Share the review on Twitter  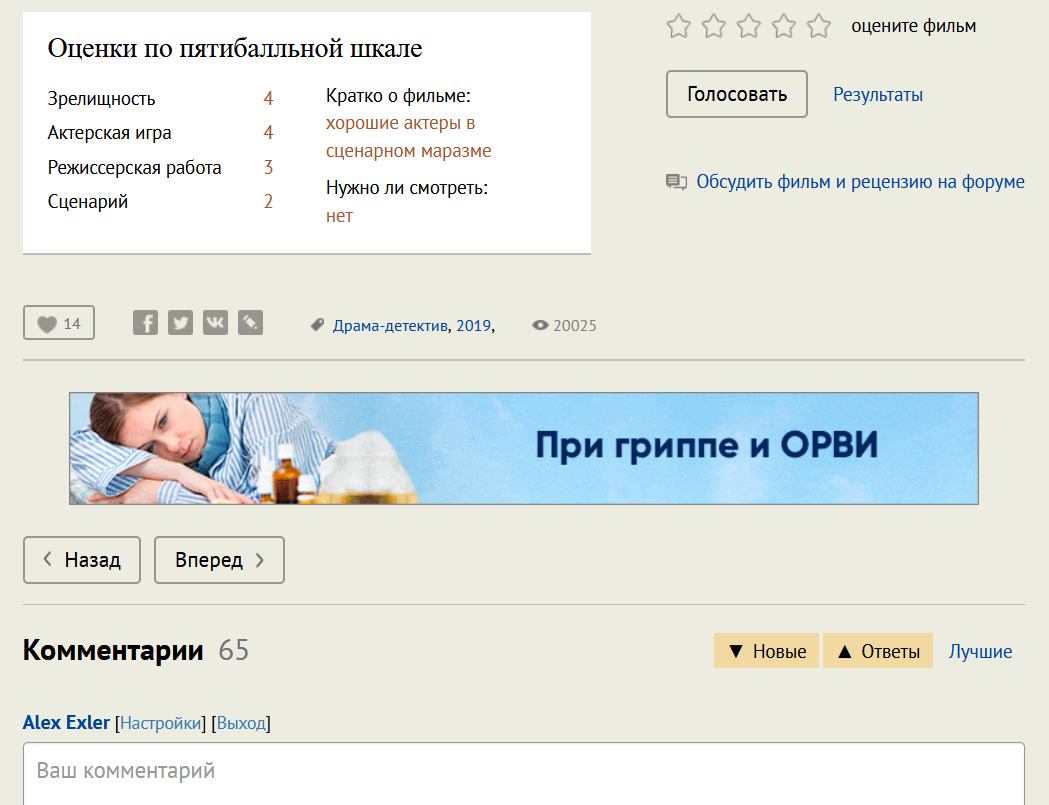tap(180, 323)
